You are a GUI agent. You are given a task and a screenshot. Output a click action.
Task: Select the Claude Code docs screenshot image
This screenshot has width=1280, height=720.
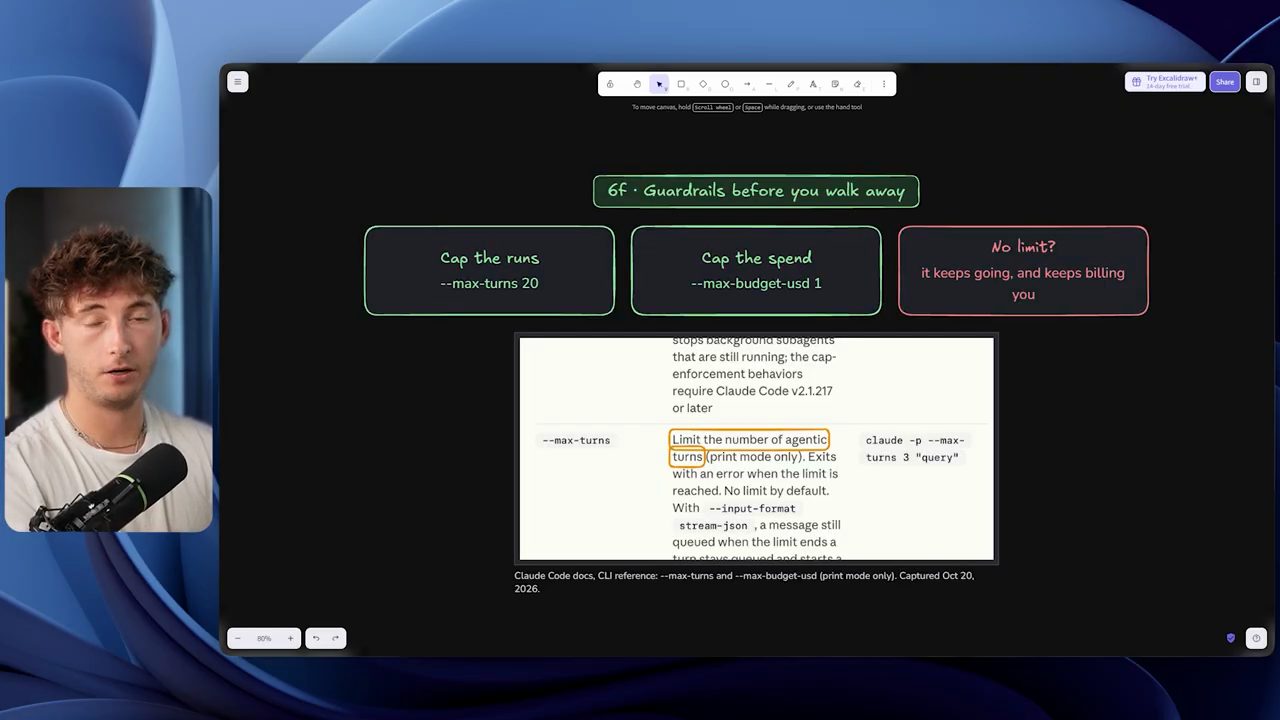pyautogui.click(x=756, y=449)
